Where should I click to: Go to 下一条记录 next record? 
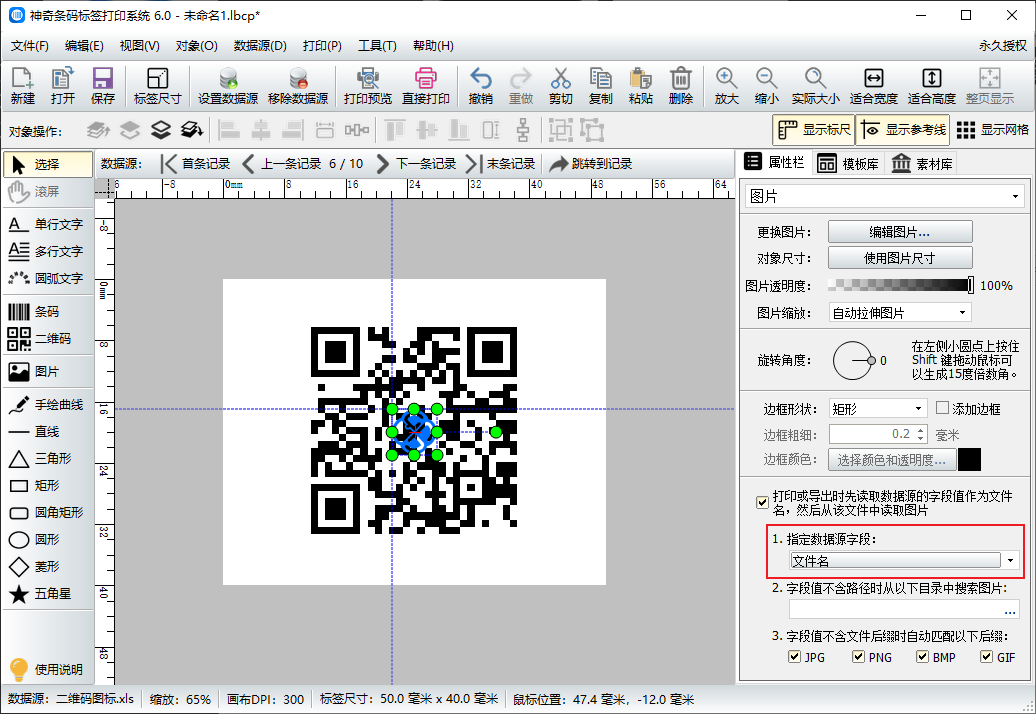point(416,164)
